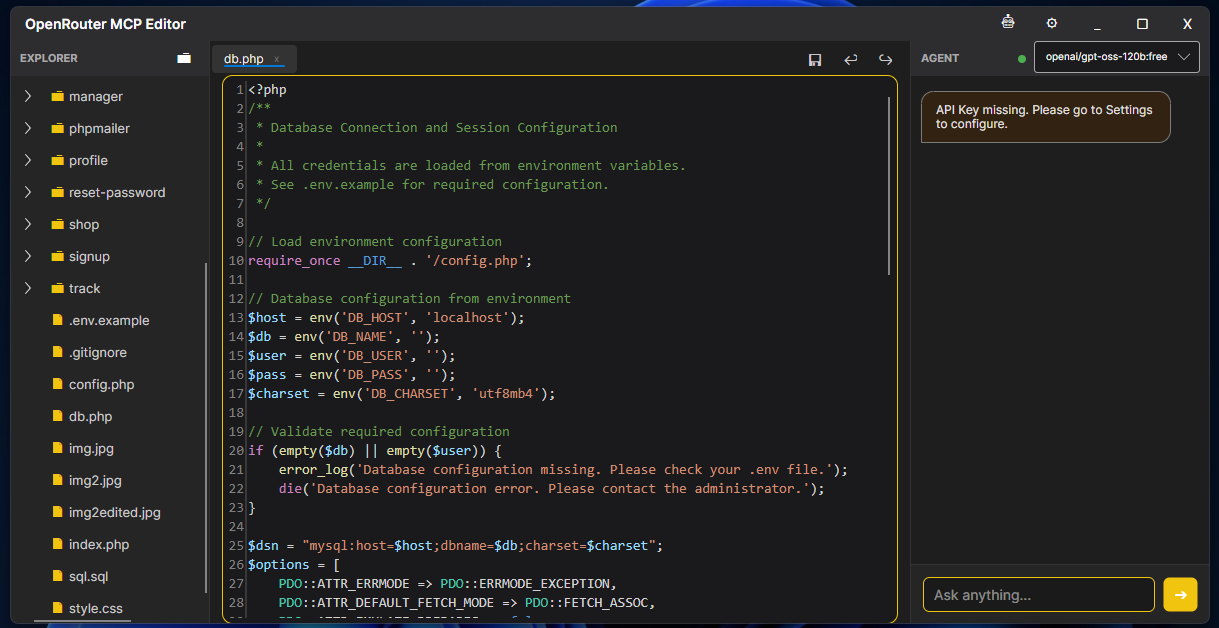Viewport: 1219px width, 628px height.
Task: Save db.php using the floppy disk icon
Action: 814,59
